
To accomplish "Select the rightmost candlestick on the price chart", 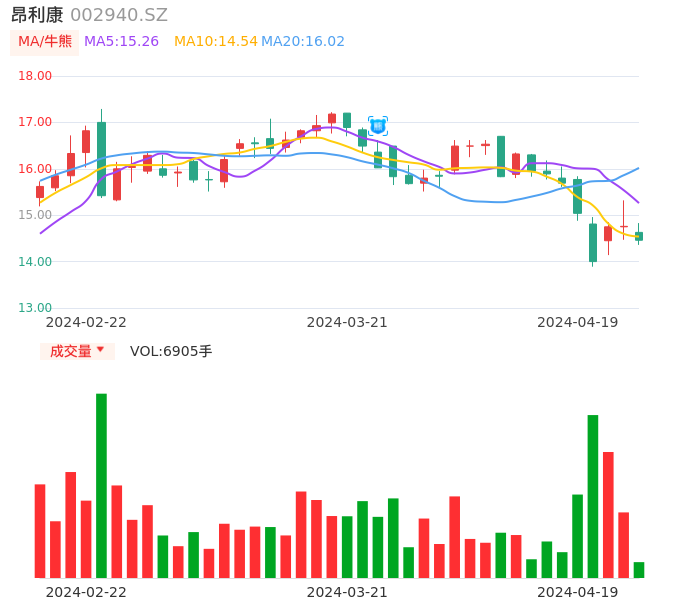I will tap(639, 236).
